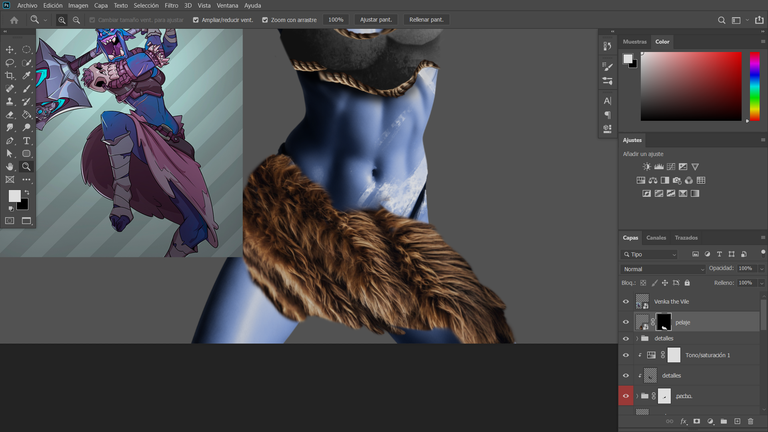The width and height of the screenshot is (768, 432).
Task: Switch to the Canales tab
Action: pos(656,238)
